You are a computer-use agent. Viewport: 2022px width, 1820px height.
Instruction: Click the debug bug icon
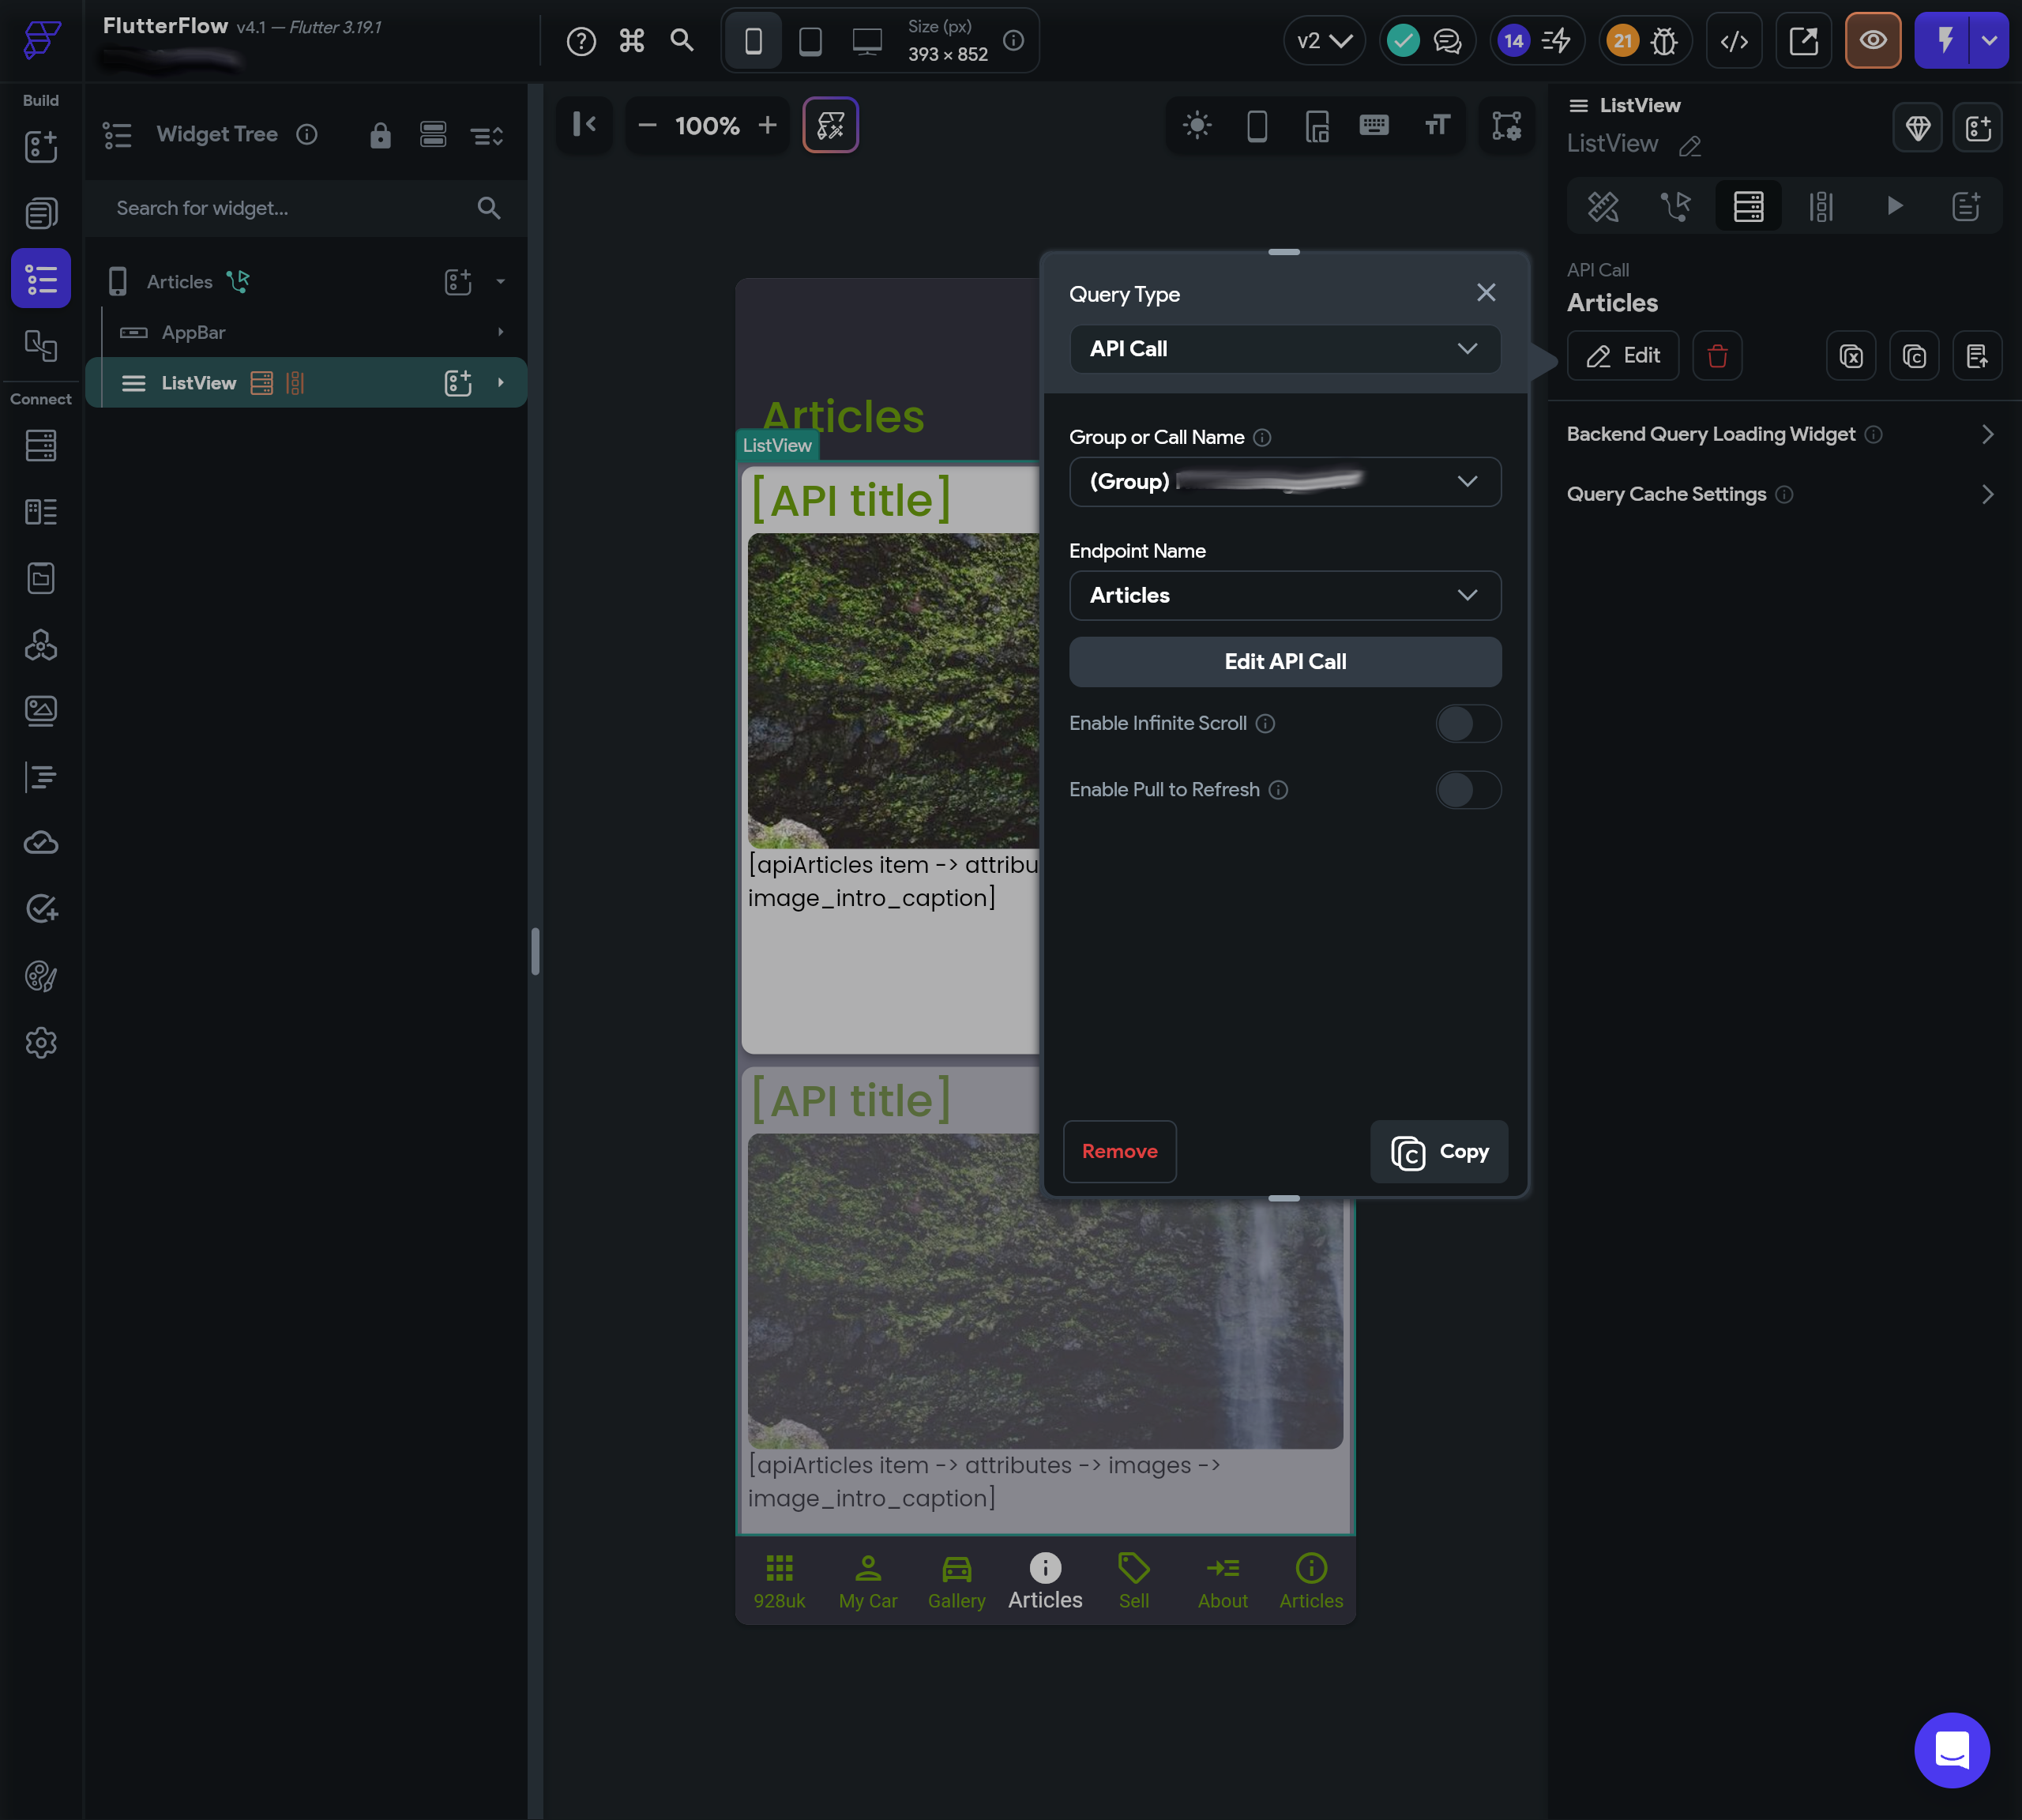(1664, 41)
